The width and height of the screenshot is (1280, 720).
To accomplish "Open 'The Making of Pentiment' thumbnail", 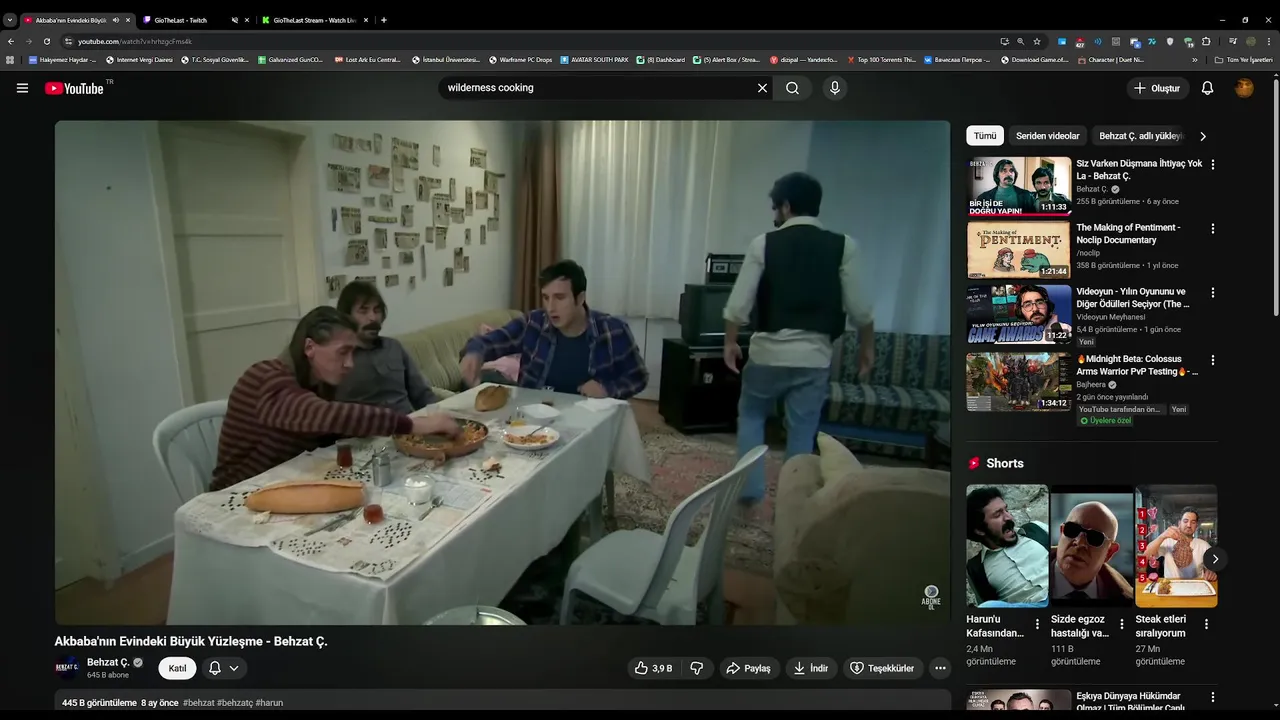I will click(1019, 250).
